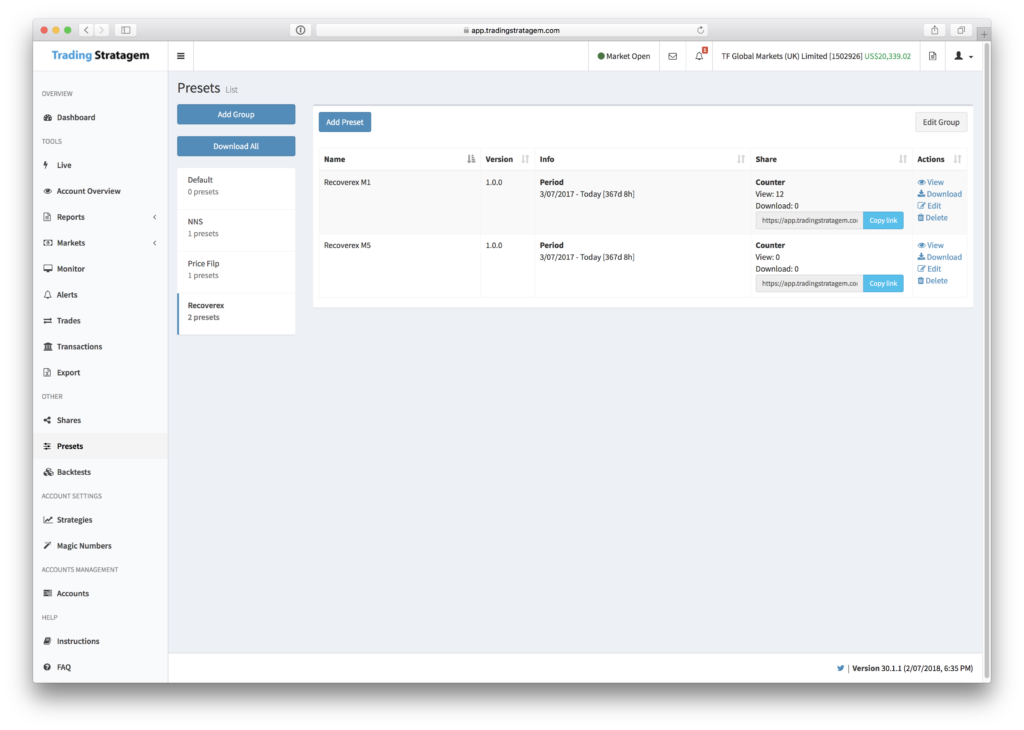Click the Edit Group button

click(940, 122)
